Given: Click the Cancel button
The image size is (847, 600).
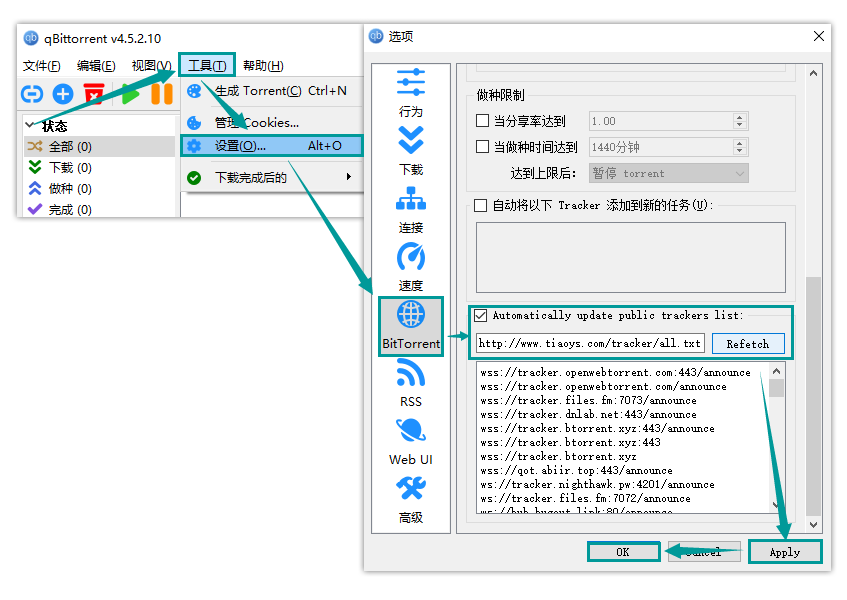Looking at the screenshot, I should [x=704, y=552].
